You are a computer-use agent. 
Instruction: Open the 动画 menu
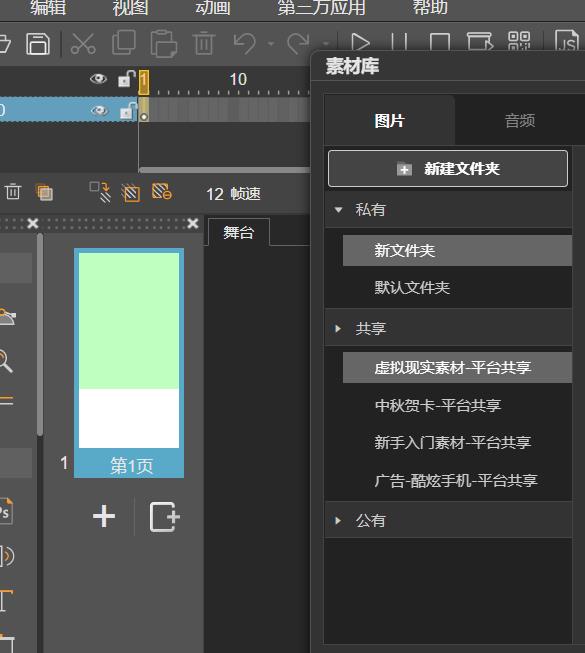pos(213,7)
